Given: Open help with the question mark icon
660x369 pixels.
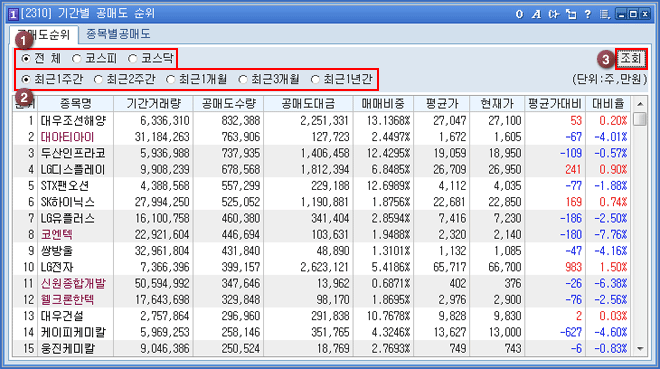Looking at the screenshot, I should pos(588,14).
